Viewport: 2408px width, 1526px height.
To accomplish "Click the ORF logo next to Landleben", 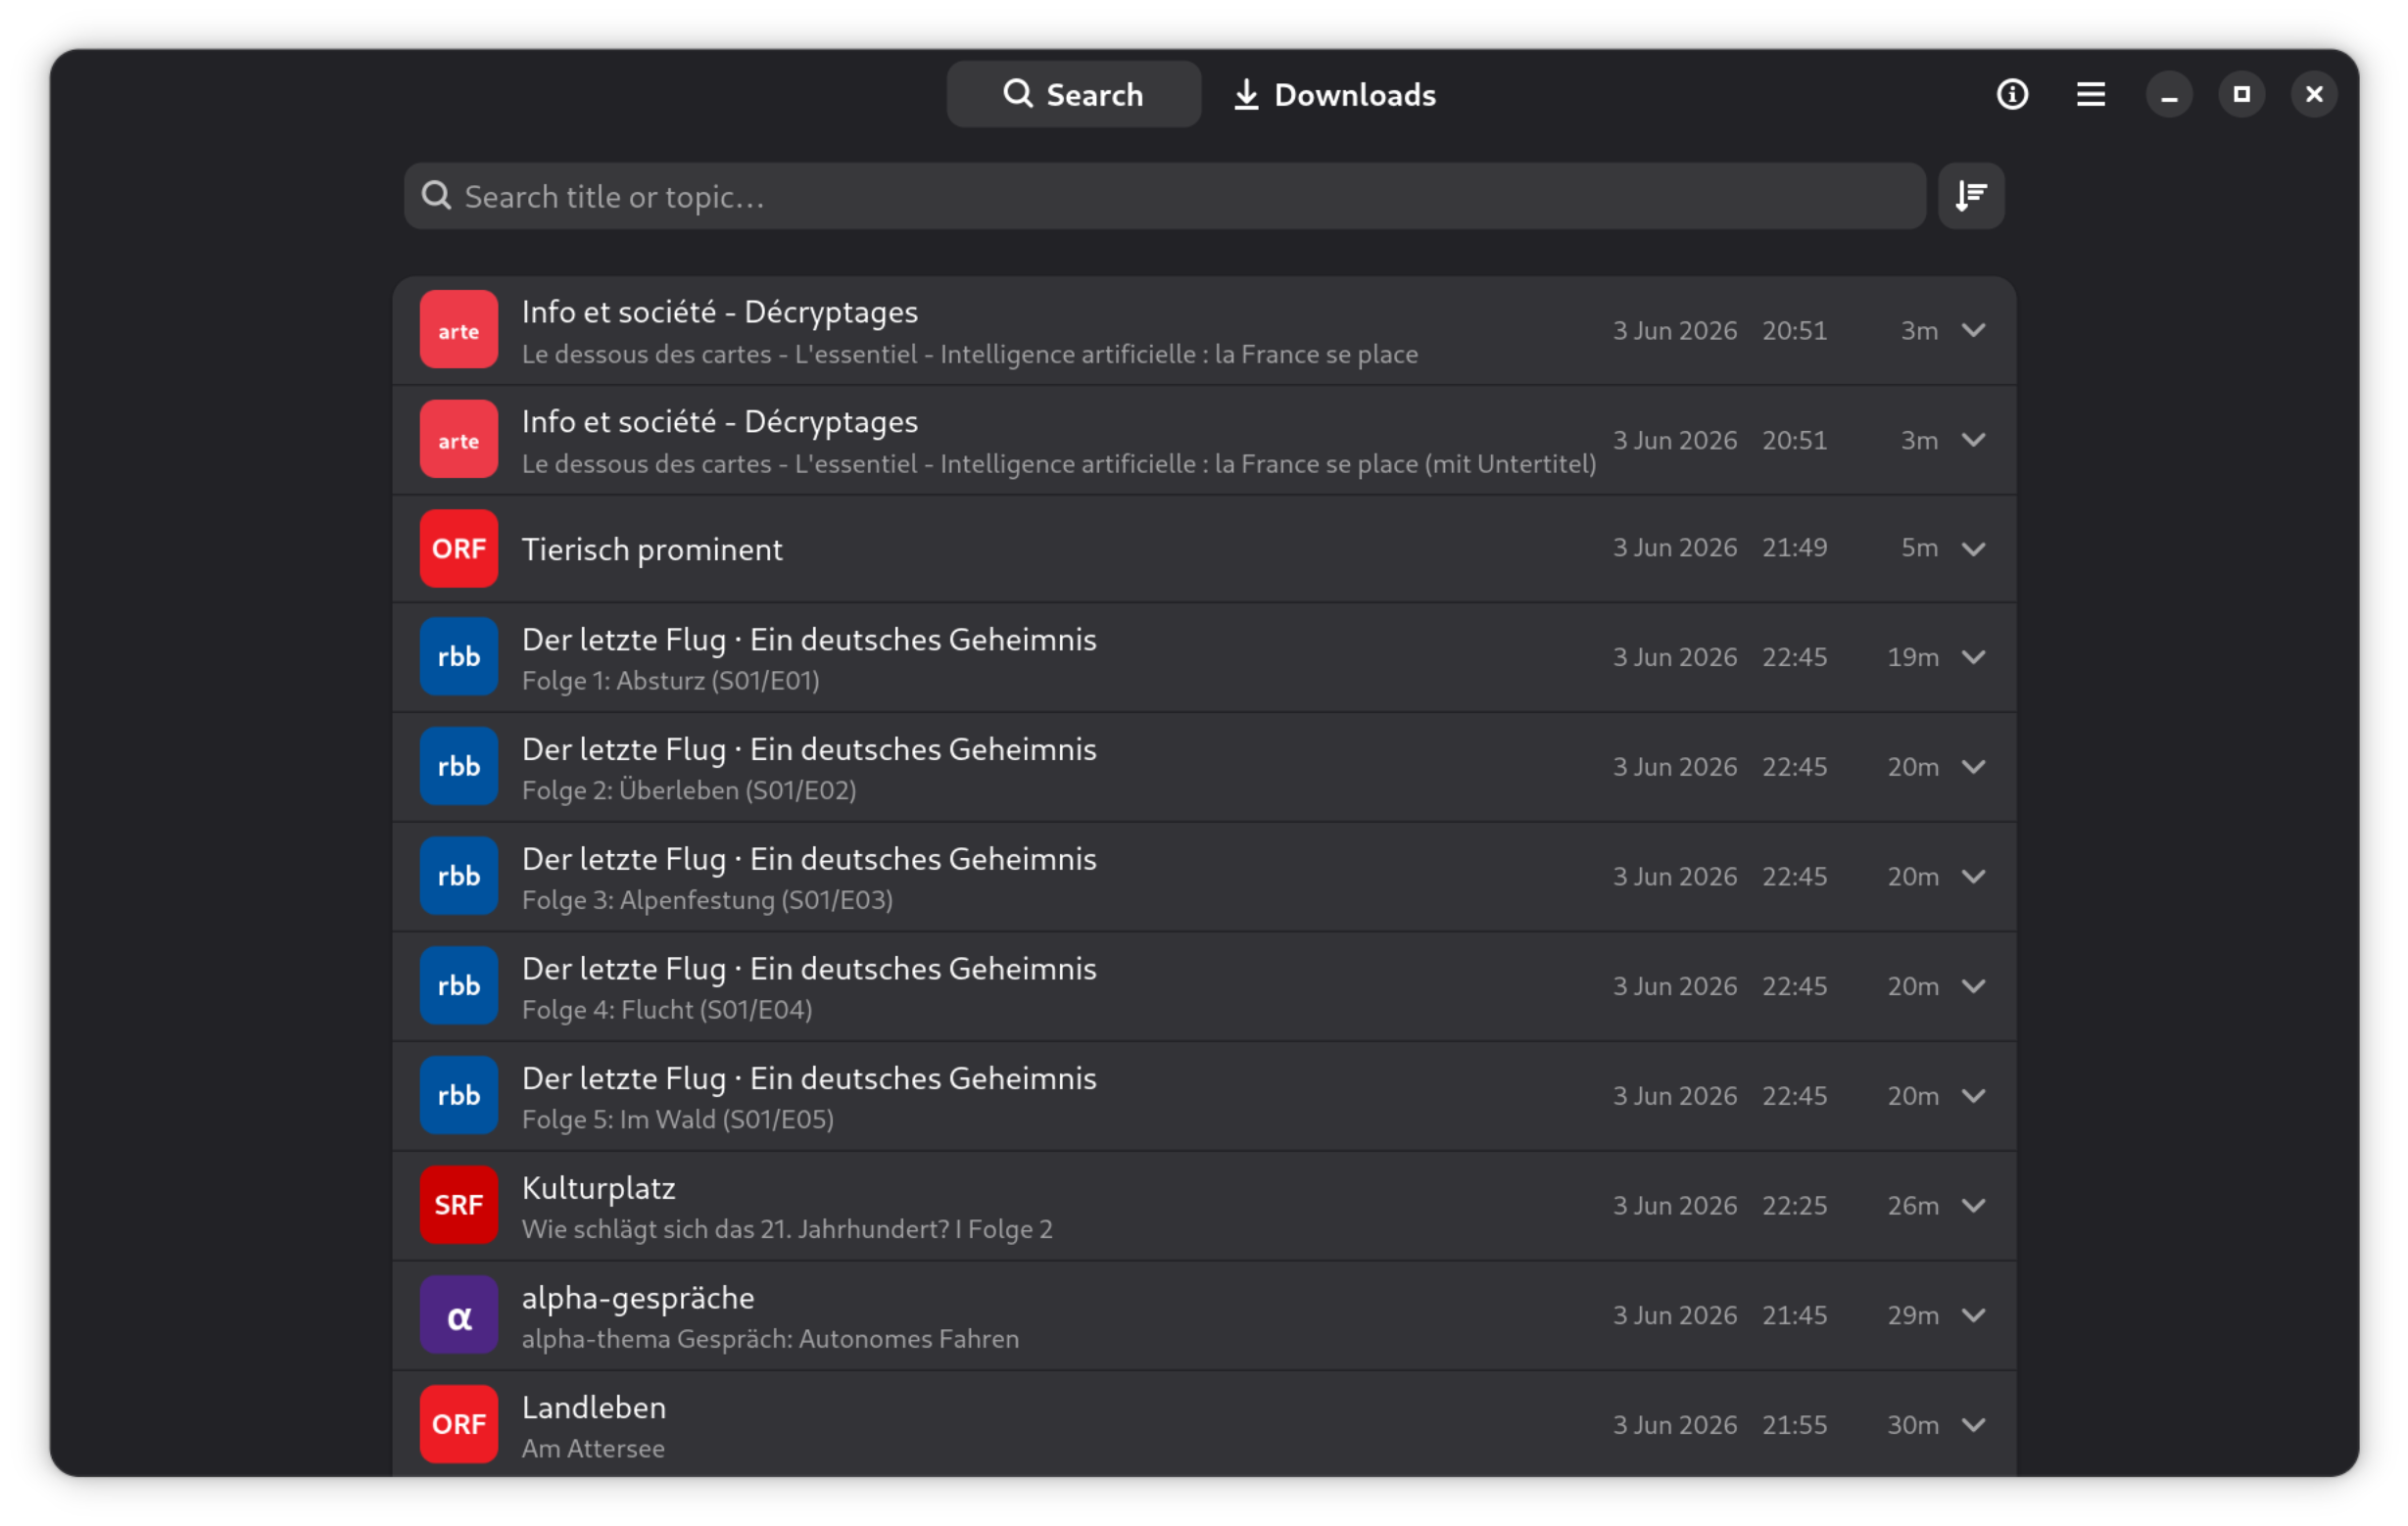I will point(459,1425).
